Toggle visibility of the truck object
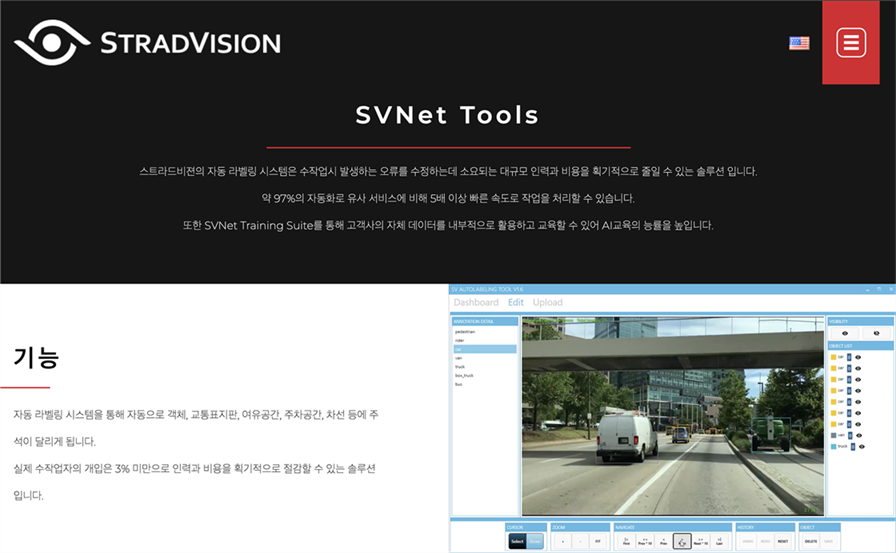This screenshot has width=896, height=553. tap(862, 447)
